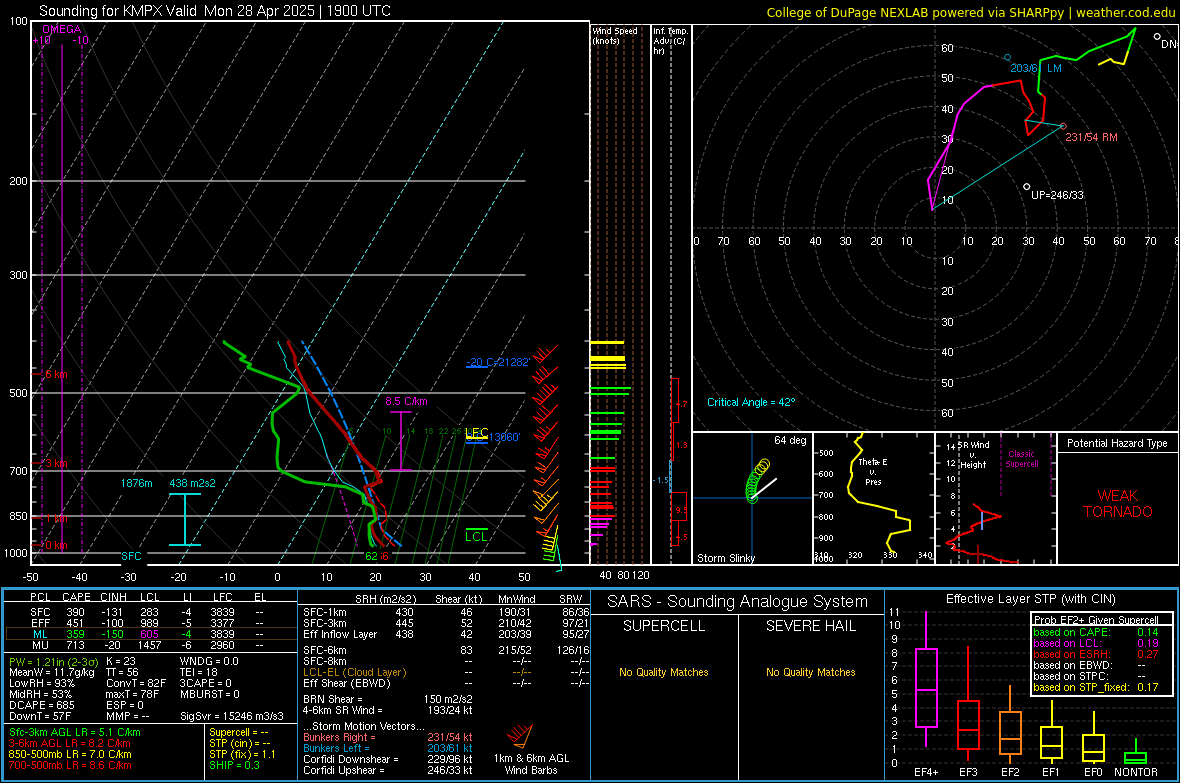
Task: Click the DownT = 57F value
Action: (x=39, y=716)
